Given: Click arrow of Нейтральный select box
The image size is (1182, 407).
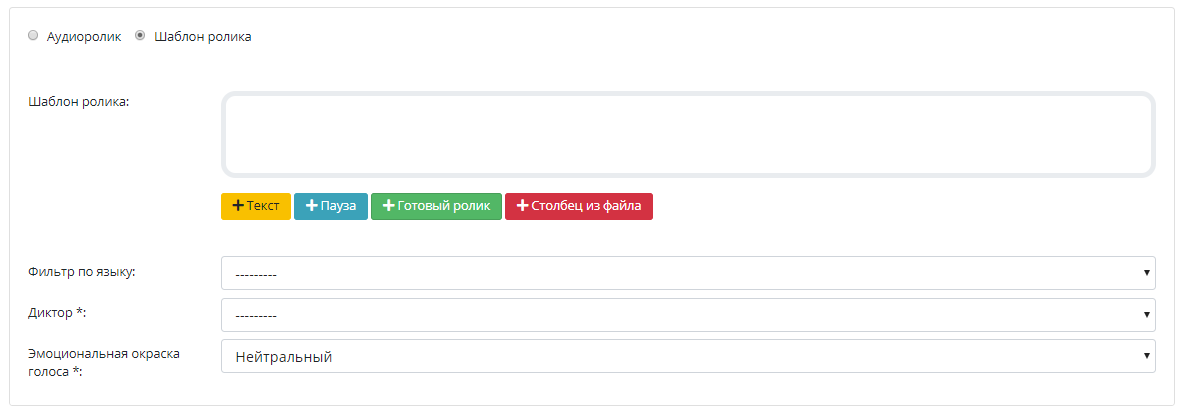Looking at the screenshot, I should click(x=1147, y=356).
